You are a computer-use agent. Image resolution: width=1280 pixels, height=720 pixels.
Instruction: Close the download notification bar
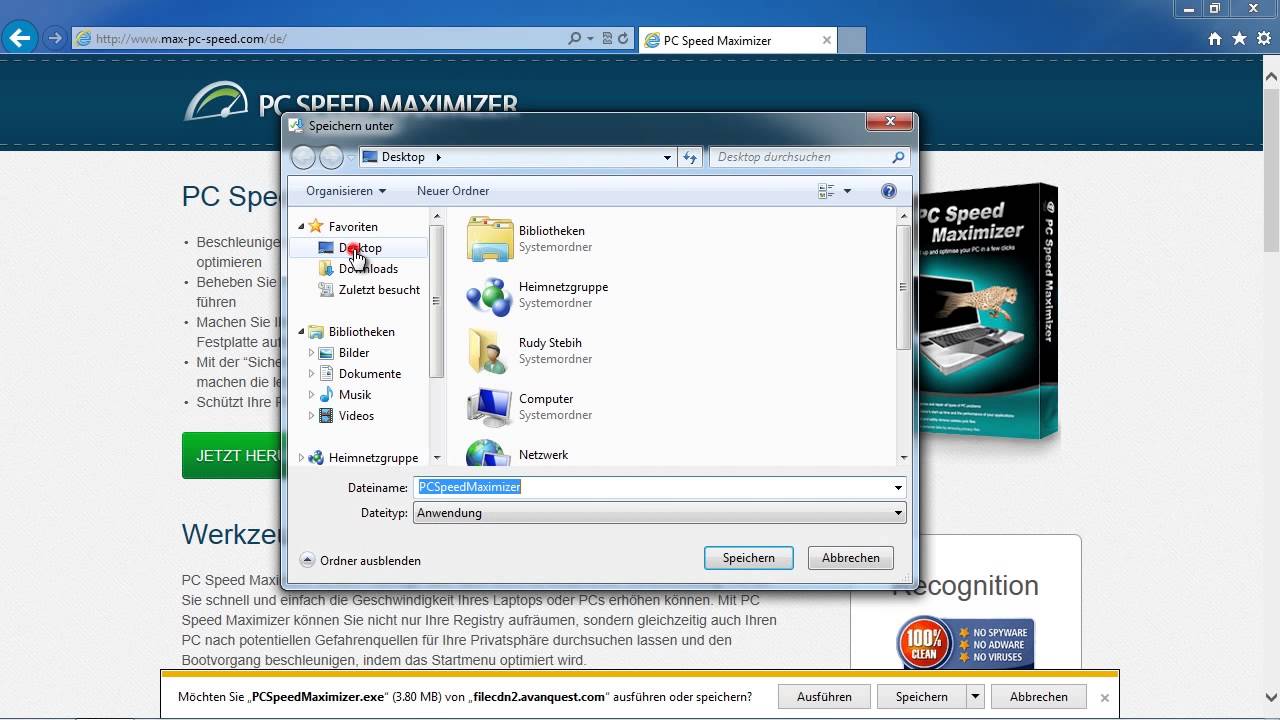(x=1105, y=698)
